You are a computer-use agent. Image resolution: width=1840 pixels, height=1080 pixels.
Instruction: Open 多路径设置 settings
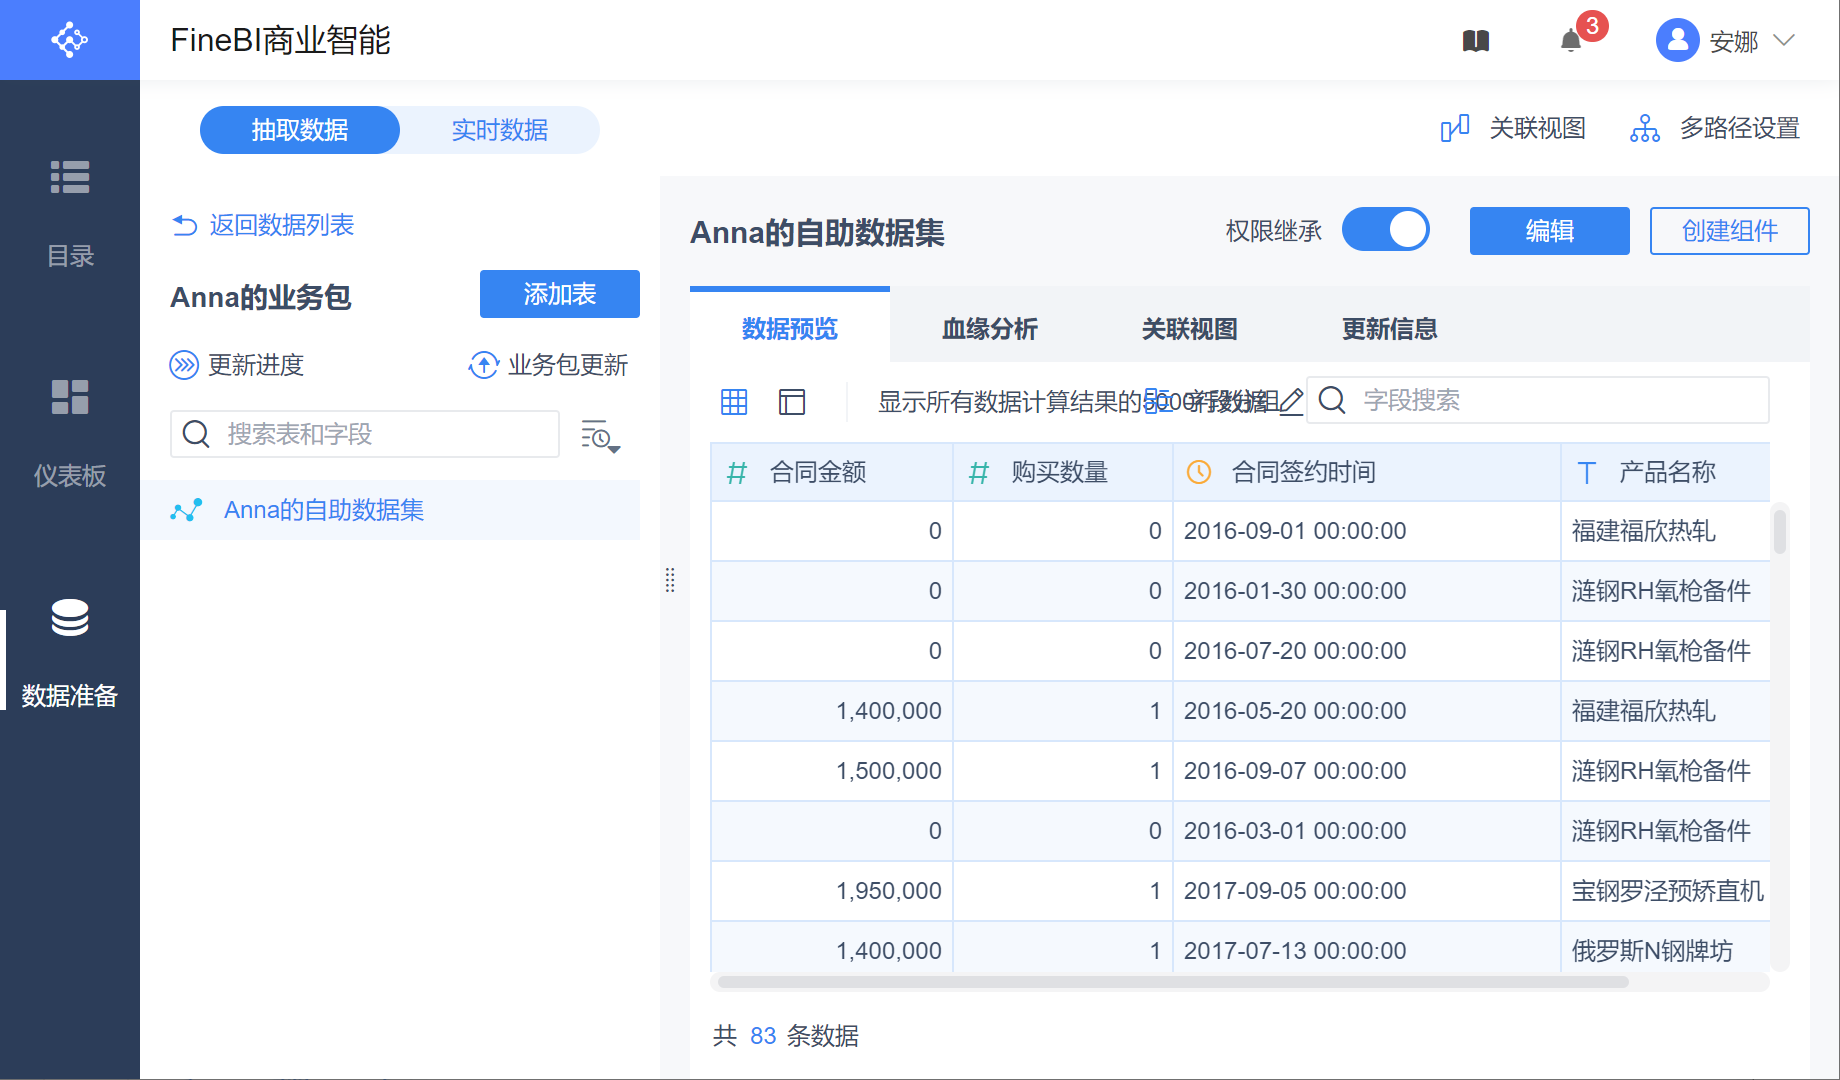[1740, 129]
